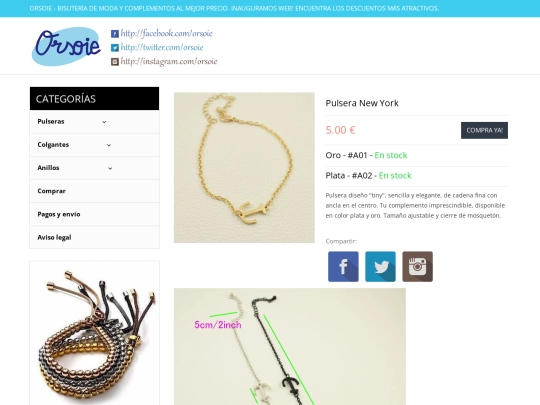Screen dimensions: 540x405
Task: Open the facebook.com/orsoie link
Action: (166, 33)
